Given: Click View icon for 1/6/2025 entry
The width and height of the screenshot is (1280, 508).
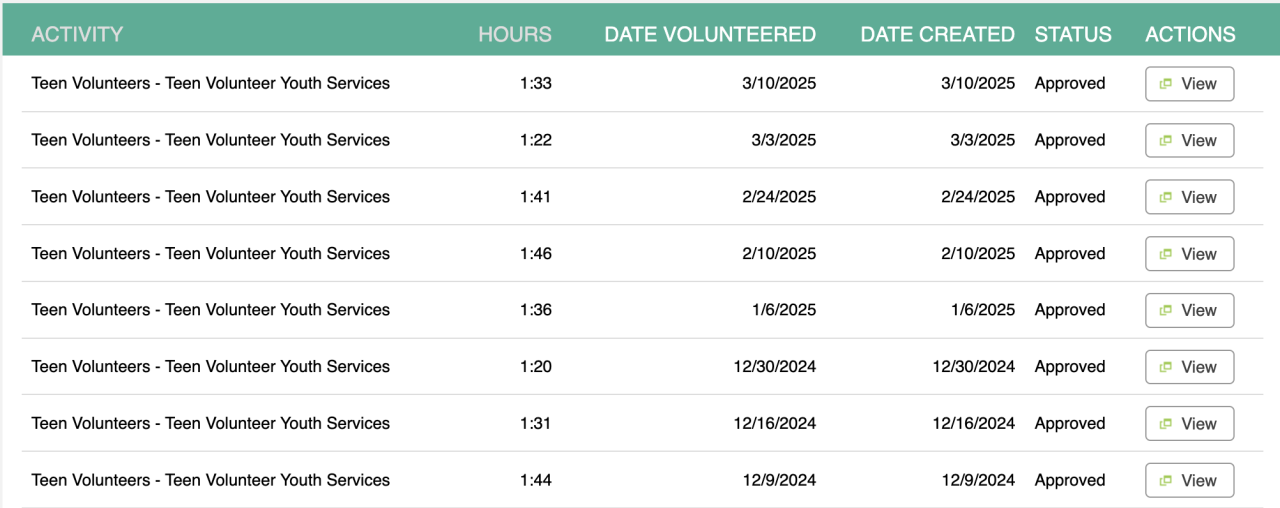Looking at the screenshot, I should (1165, 311).
